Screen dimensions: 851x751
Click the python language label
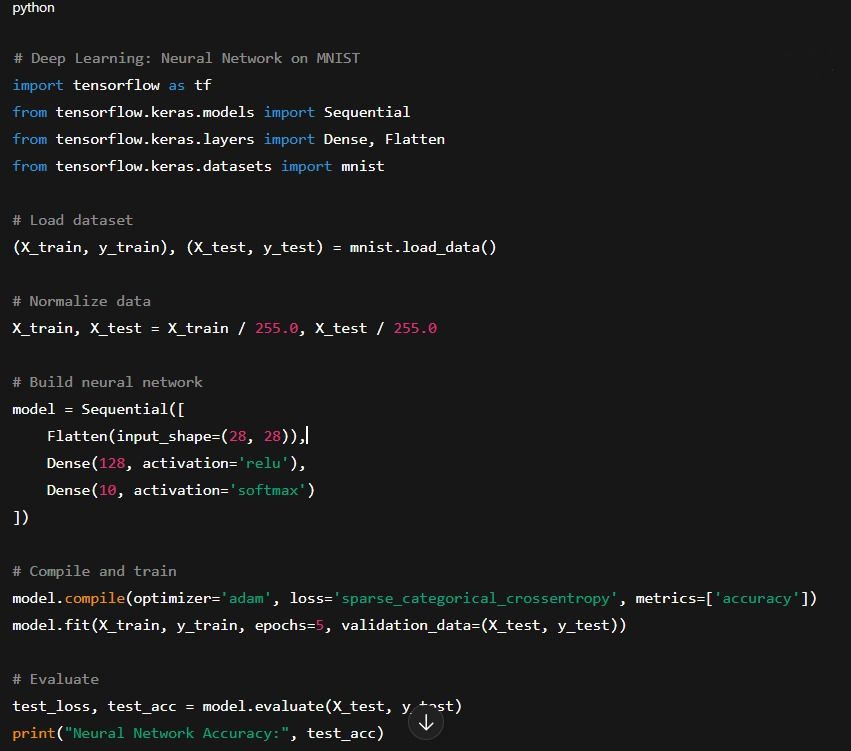point(34,8)
